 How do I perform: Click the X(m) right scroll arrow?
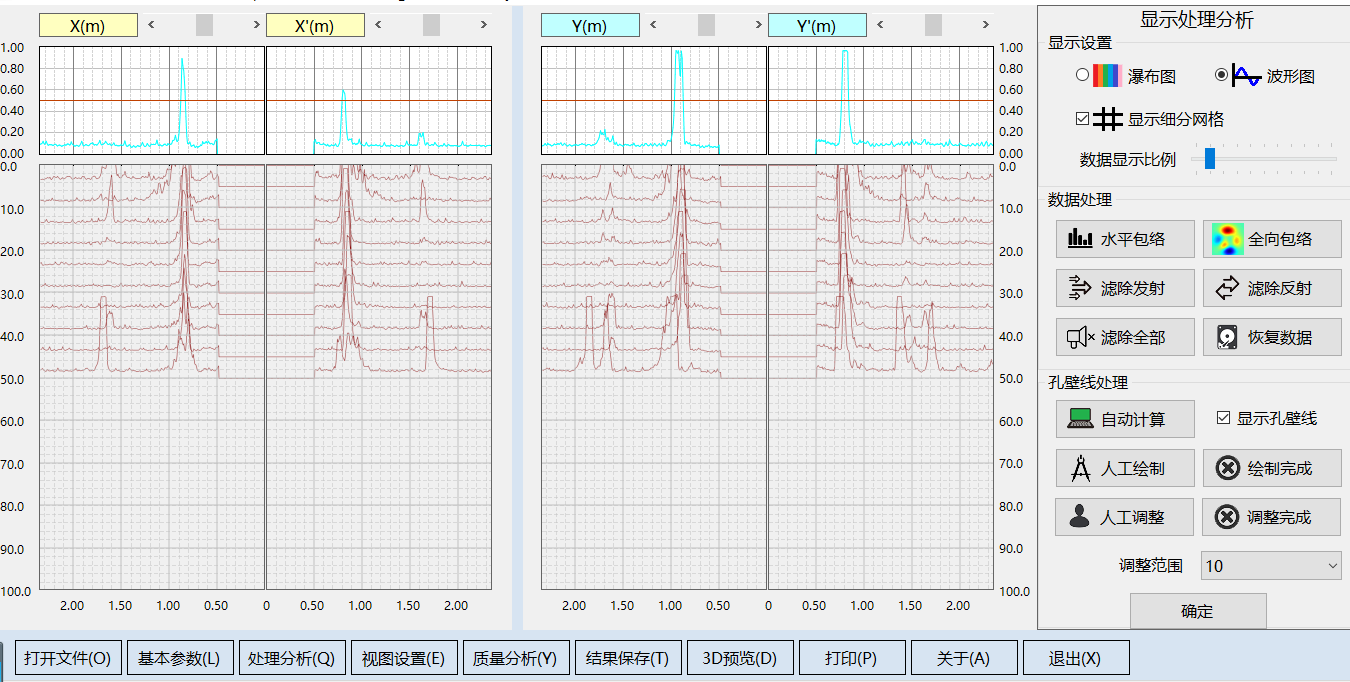[x=256, y=25]
